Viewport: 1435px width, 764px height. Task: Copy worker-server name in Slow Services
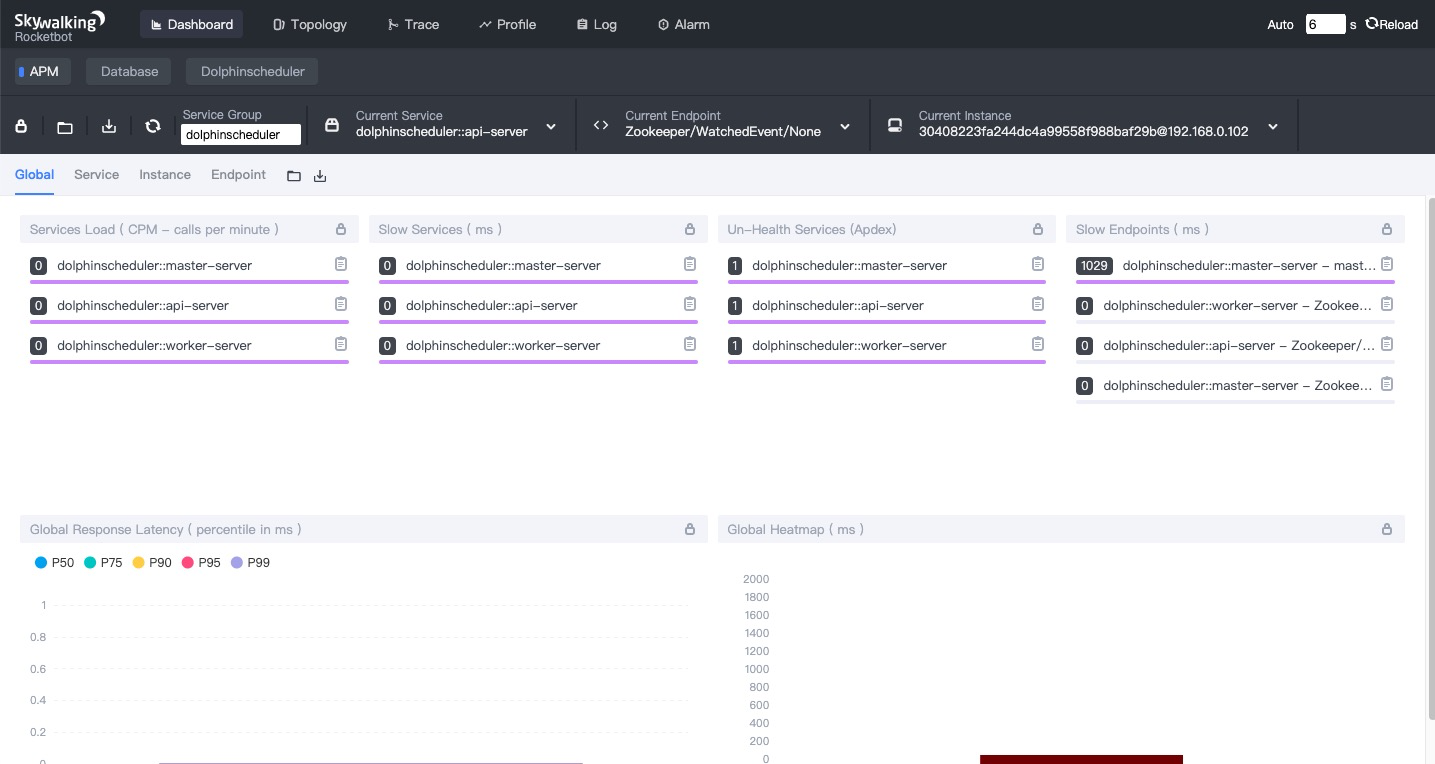(x=690, y=344)
